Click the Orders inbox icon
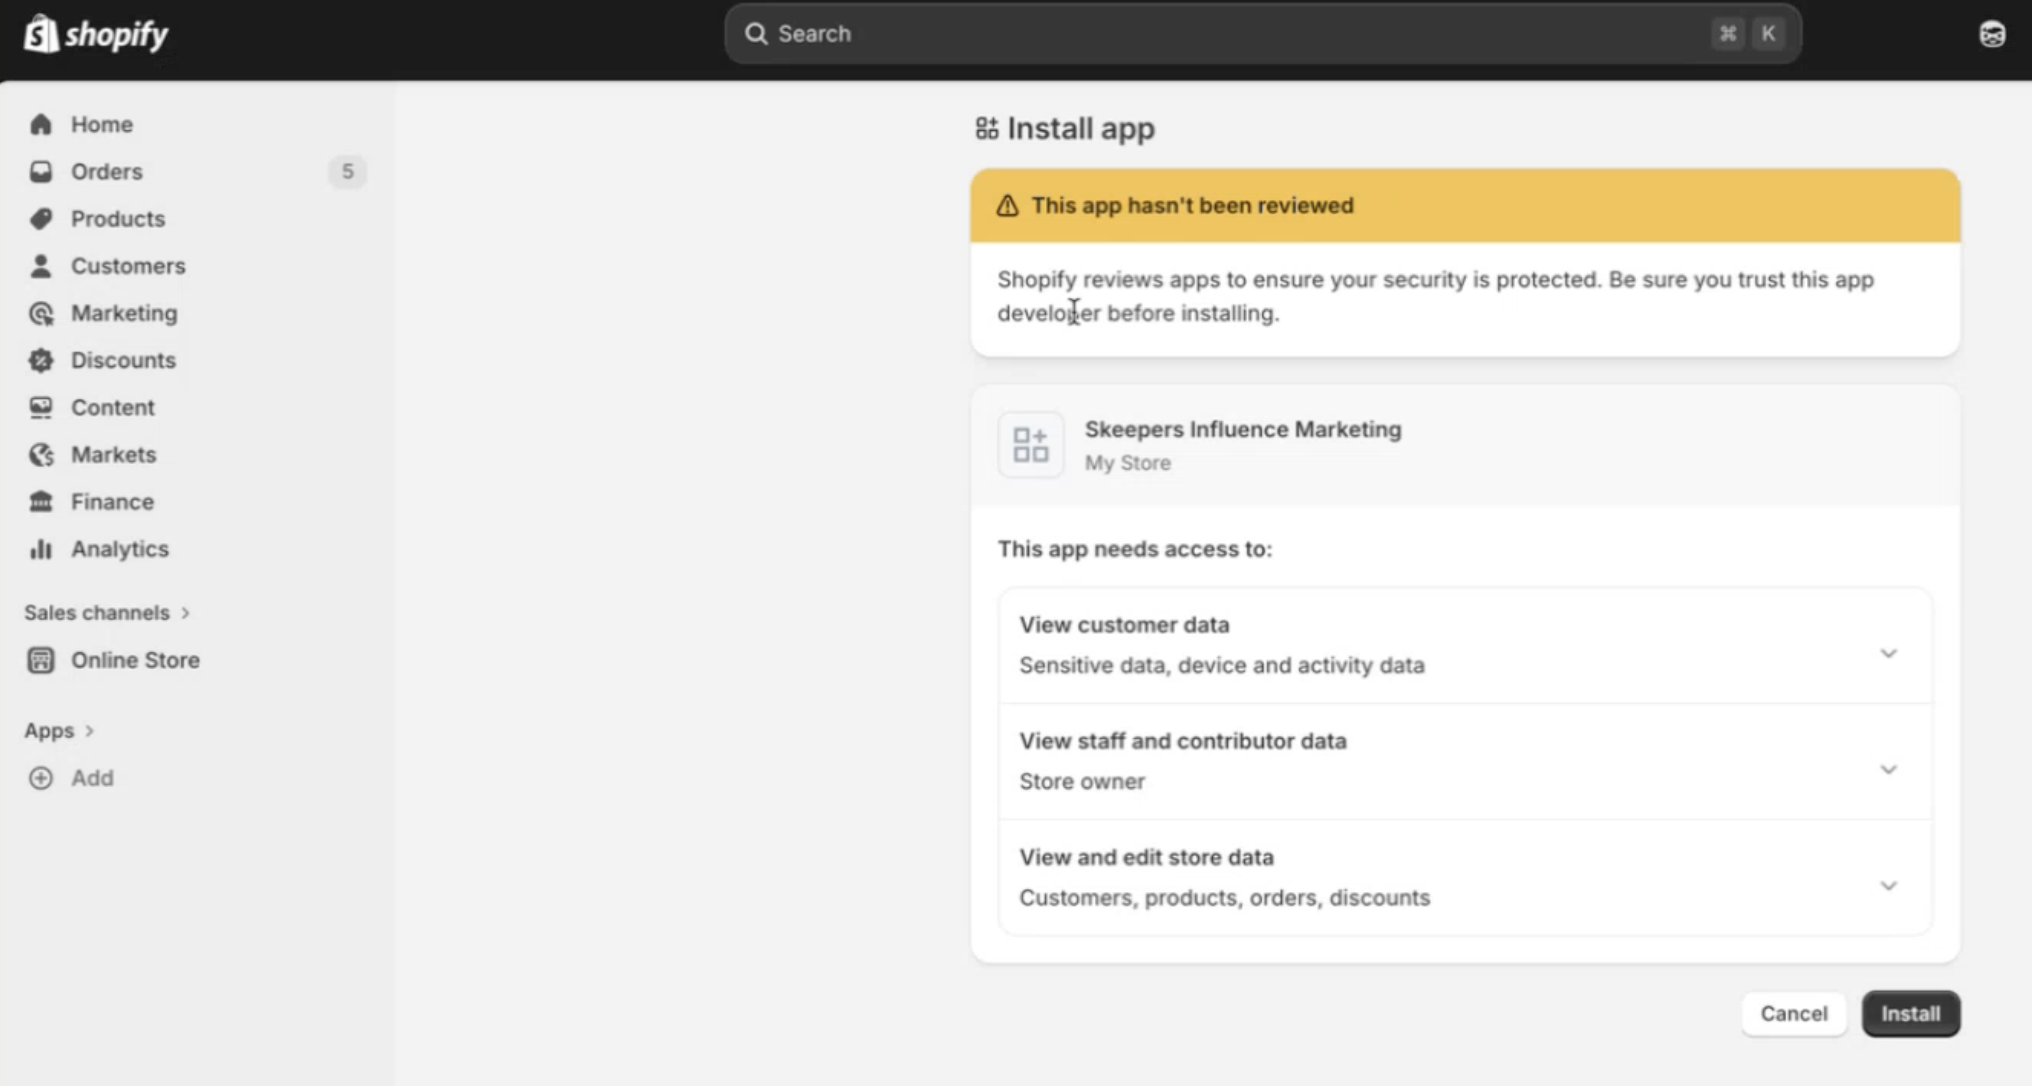 click(41, 171)
